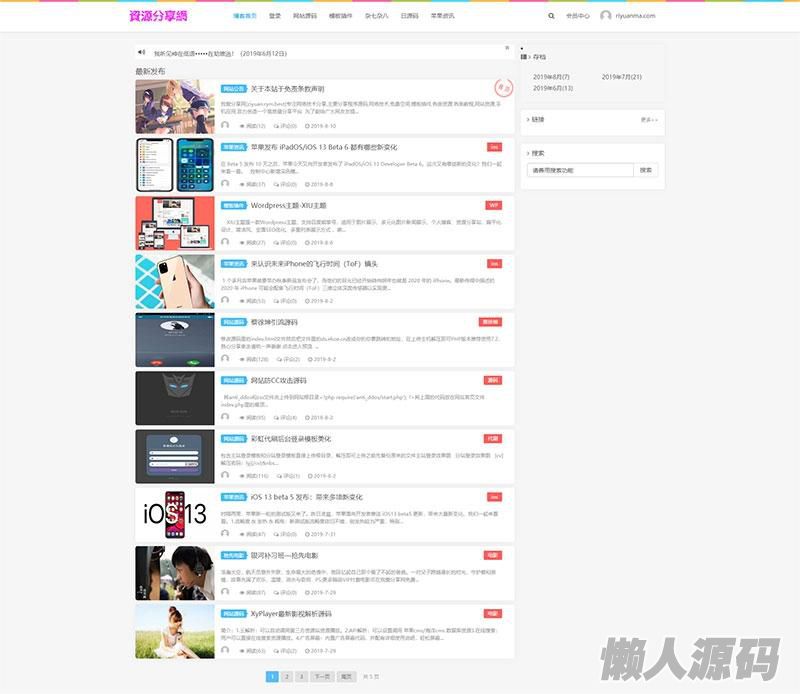Open post 银河补习班—抢先电影
Viewport: 800px width, 694px height.
pyautogui.click(x=284, y=555)
